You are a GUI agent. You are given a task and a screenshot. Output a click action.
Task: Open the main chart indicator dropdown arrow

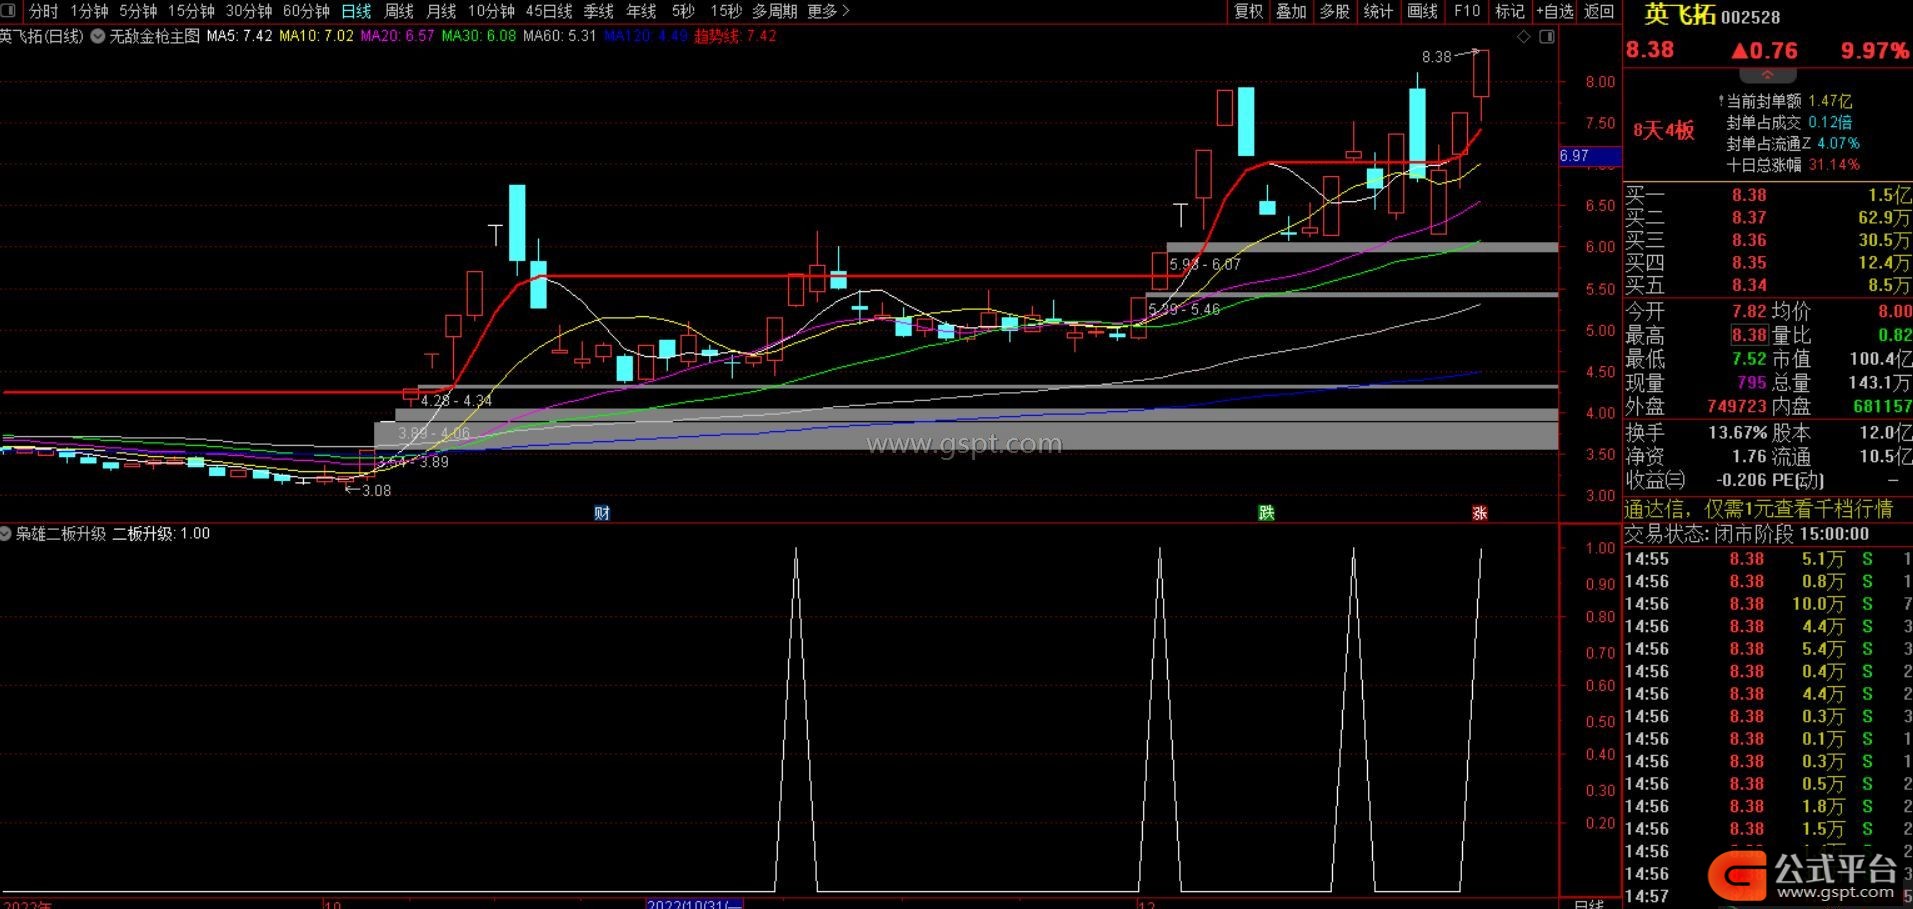pyautogui.click(x=98, y=36)
